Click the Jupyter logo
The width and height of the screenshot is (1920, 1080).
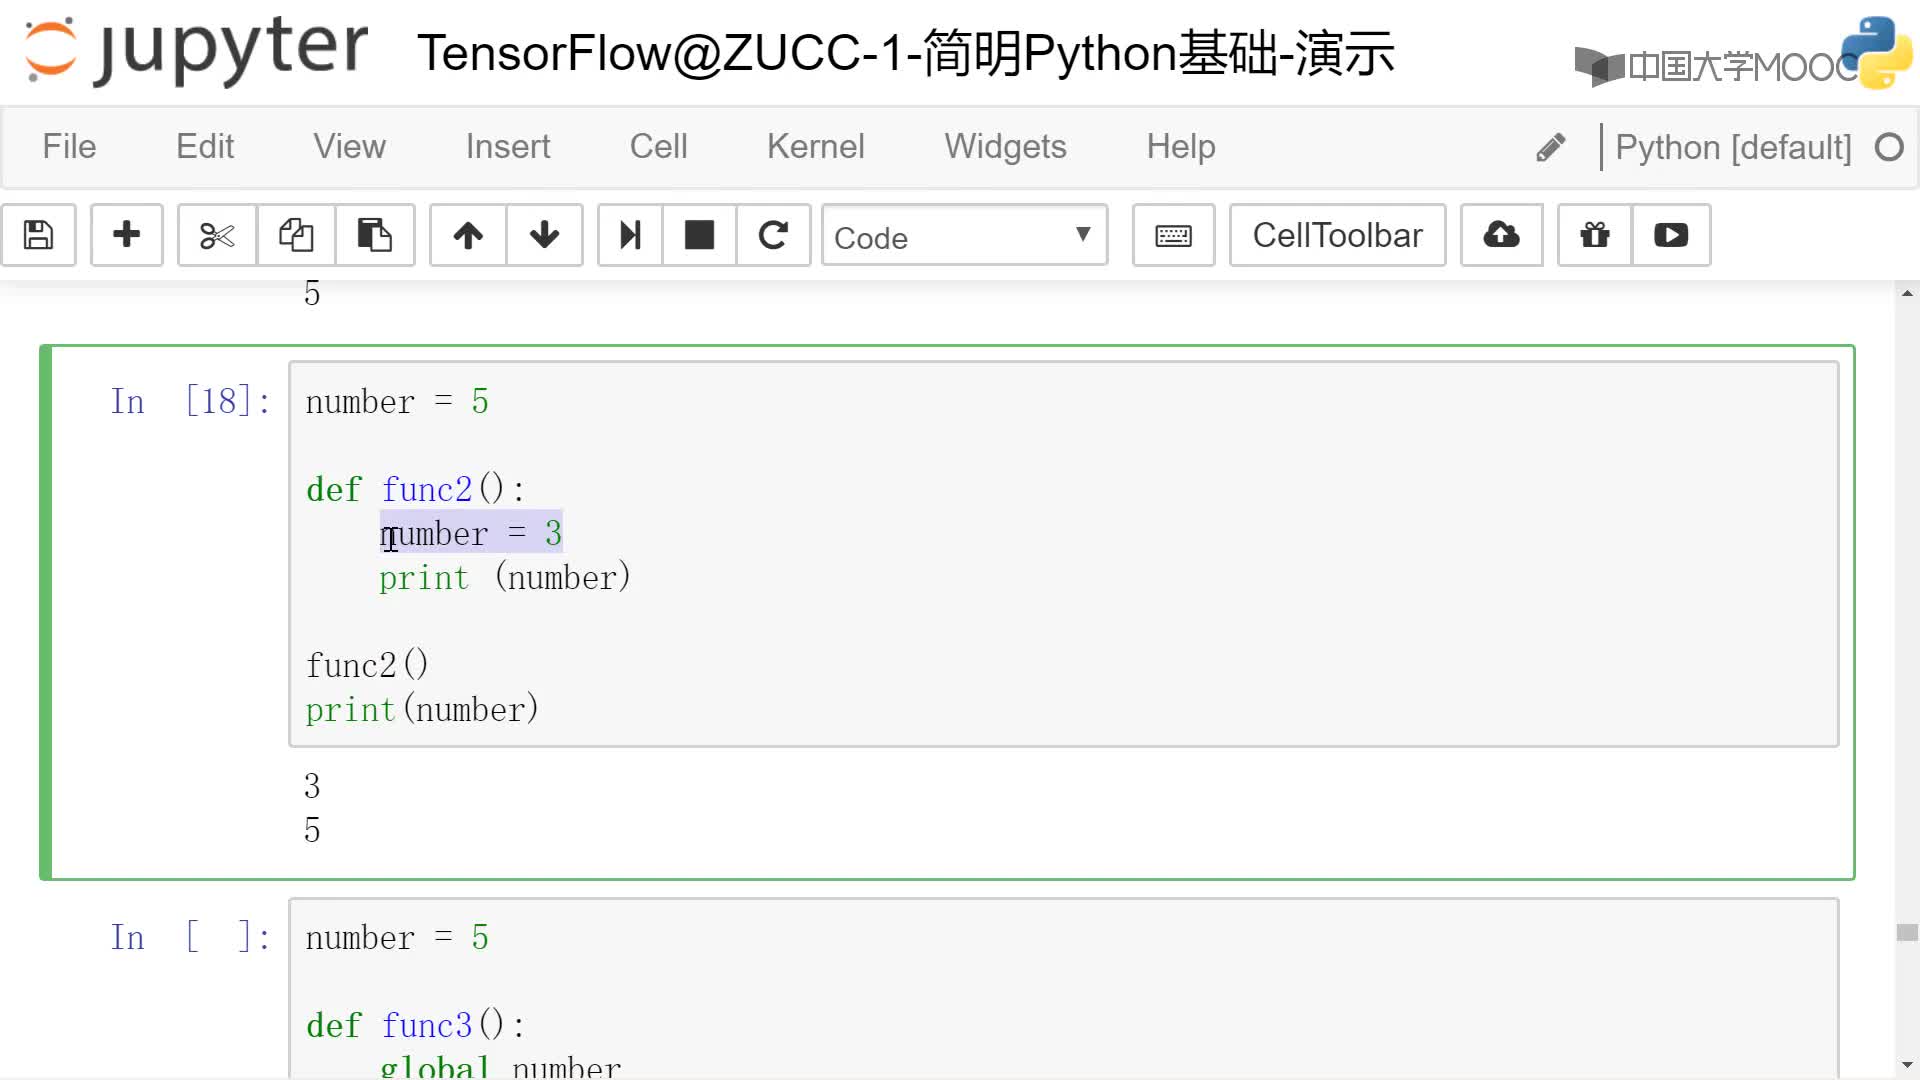click(196, 51)
